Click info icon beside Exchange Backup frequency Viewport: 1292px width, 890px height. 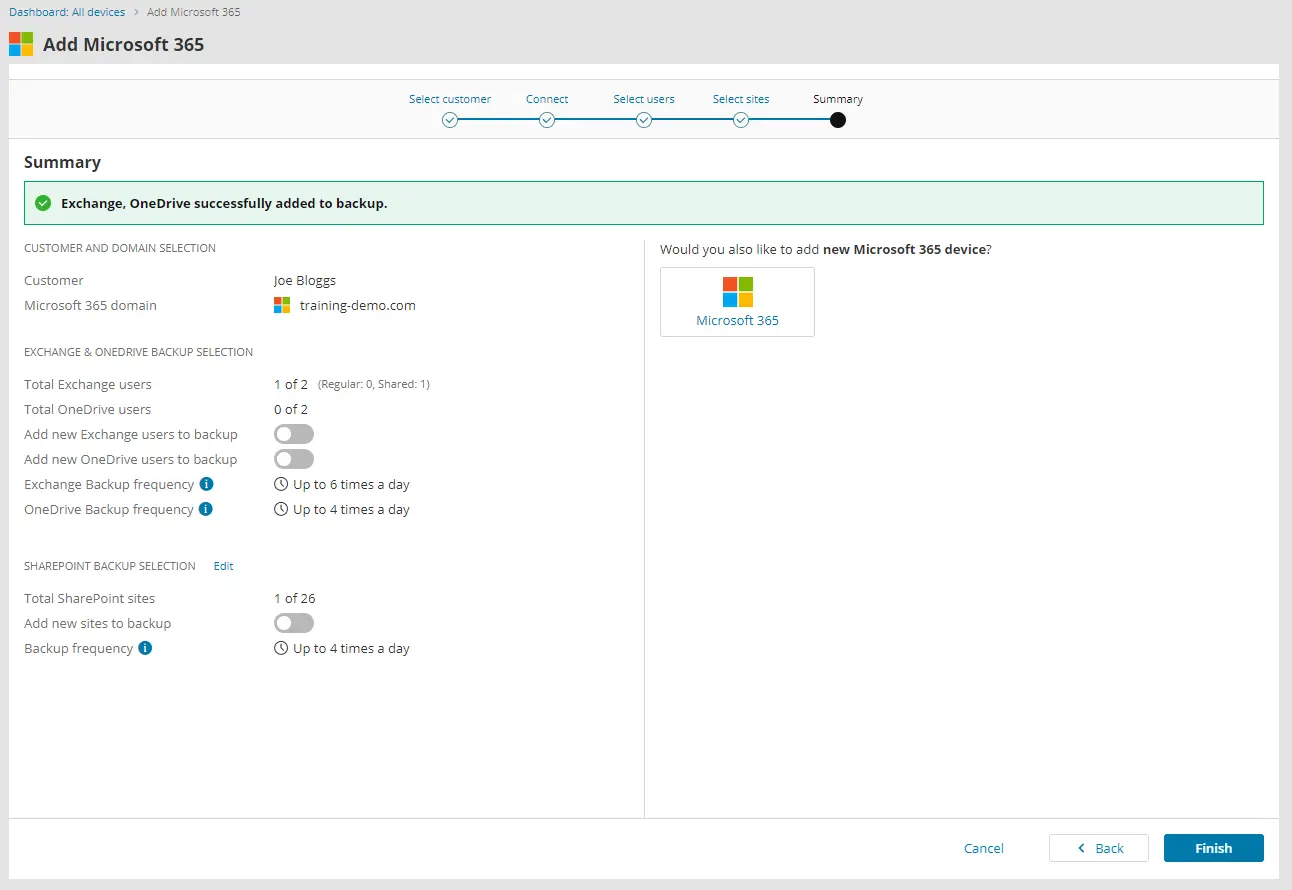pyautogui.click(x=207, y=484)
